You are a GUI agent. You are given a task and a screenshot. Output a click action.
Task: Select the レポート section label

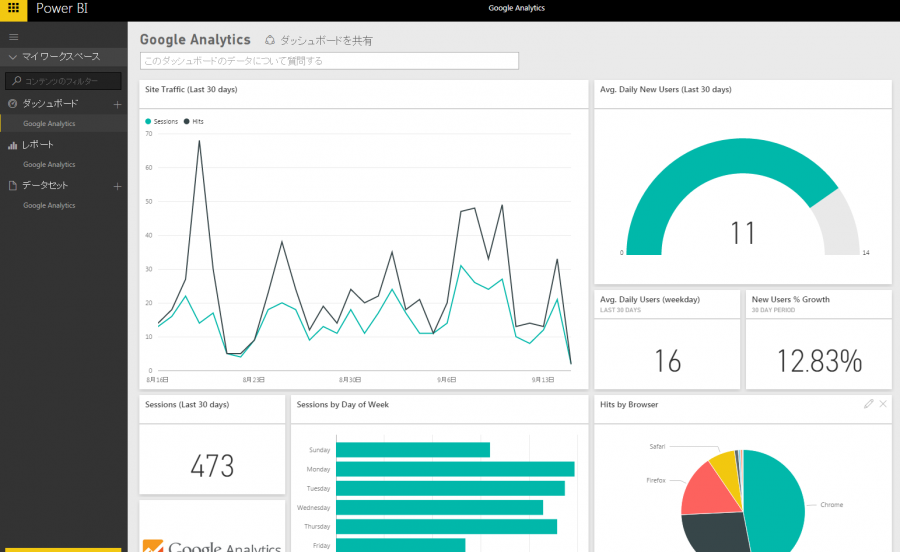pos(38,145)
